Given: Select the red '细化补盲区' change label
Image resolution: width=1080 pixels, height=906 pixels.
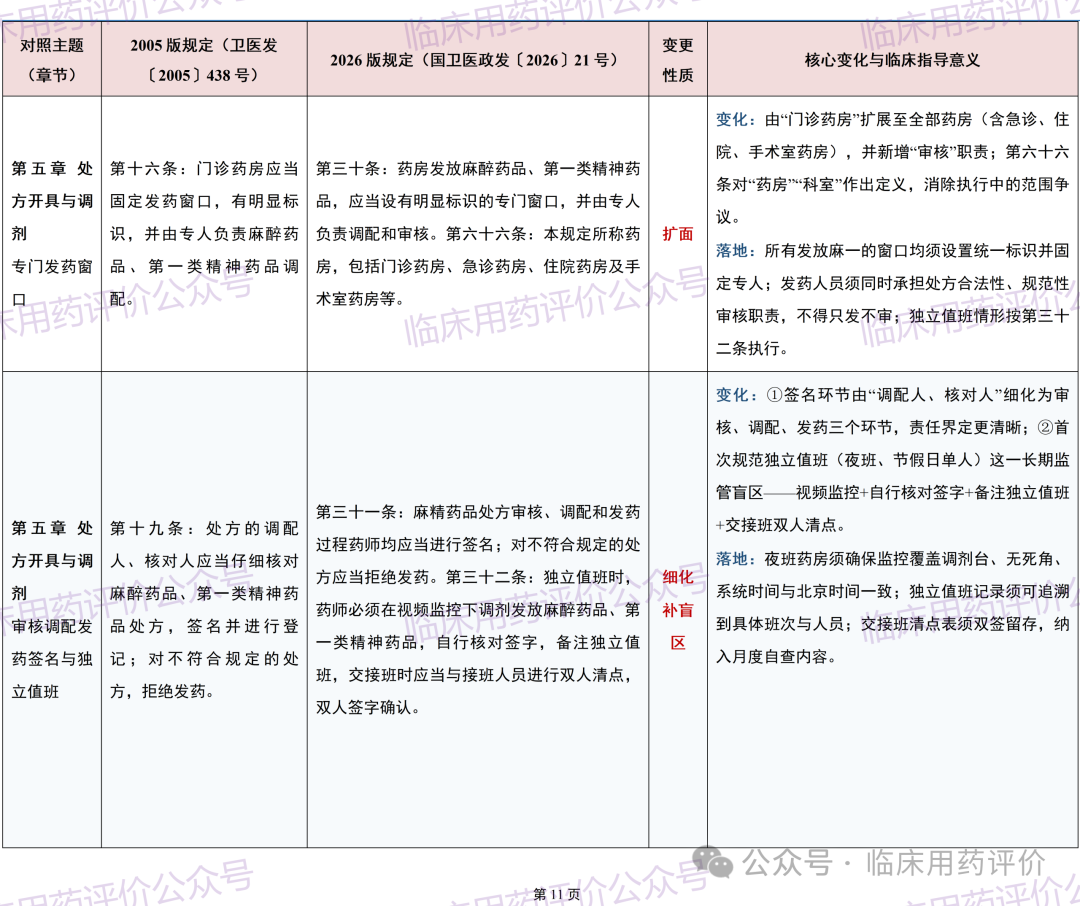Looking at the screenshot, I should pyautogui.click(x=678, y=610).
